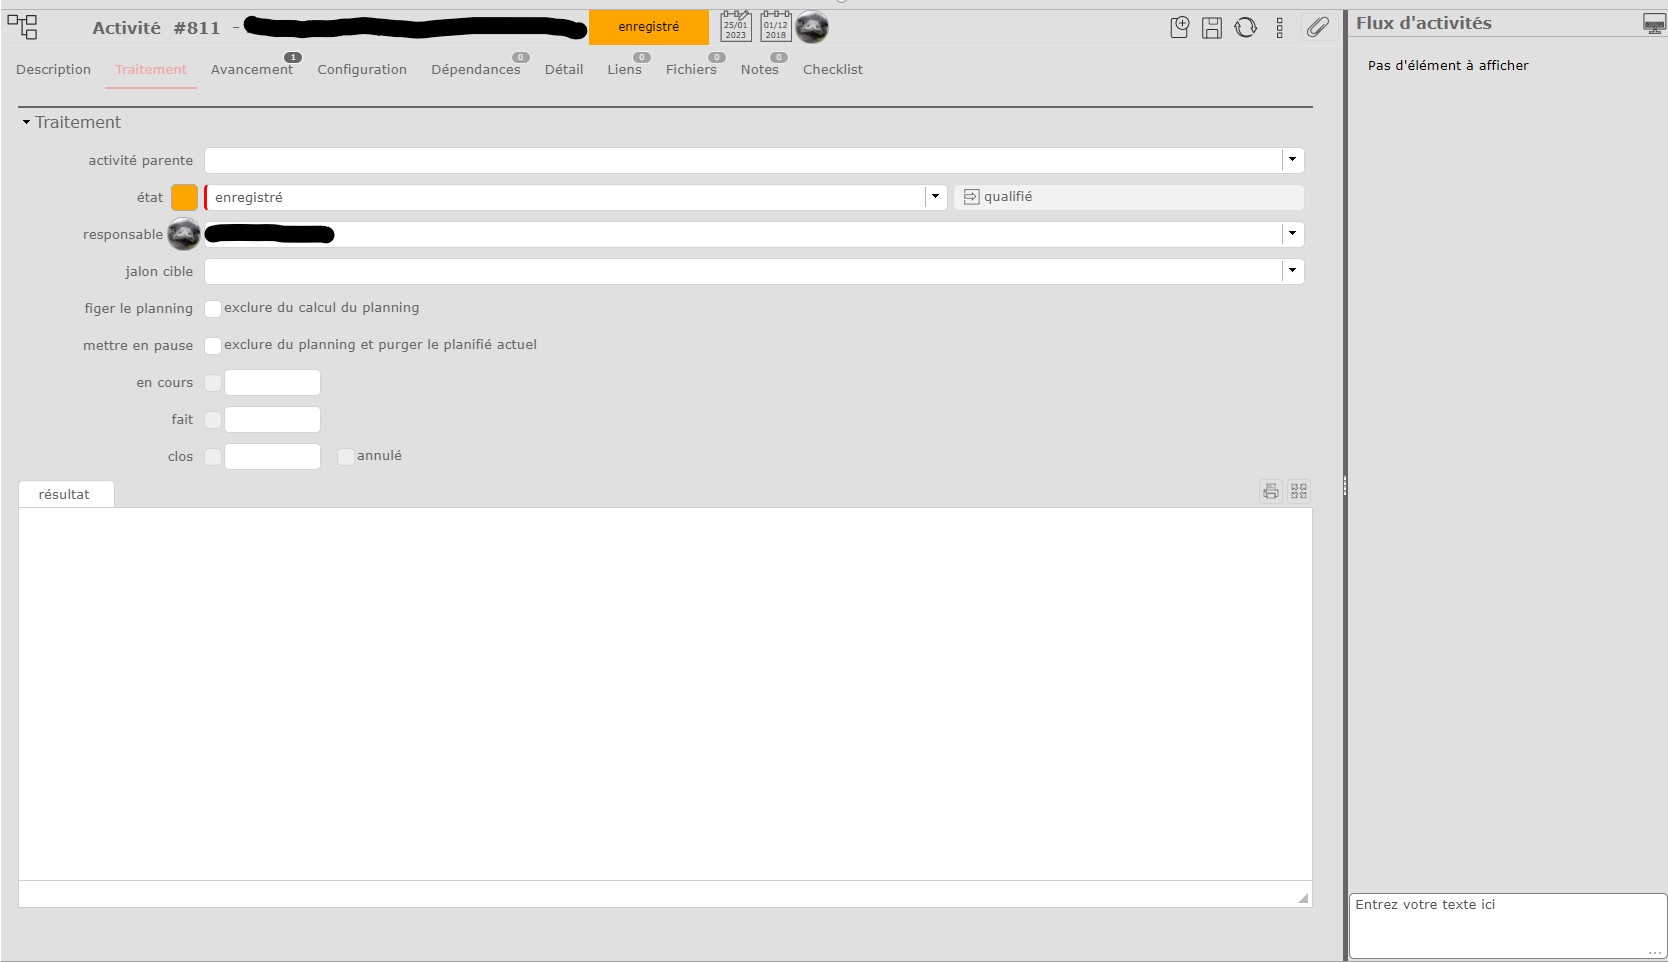Click the 'exclure du calcul du planning' label
The height and width of the screenshot is (962, 1668).
pos(322,308)
